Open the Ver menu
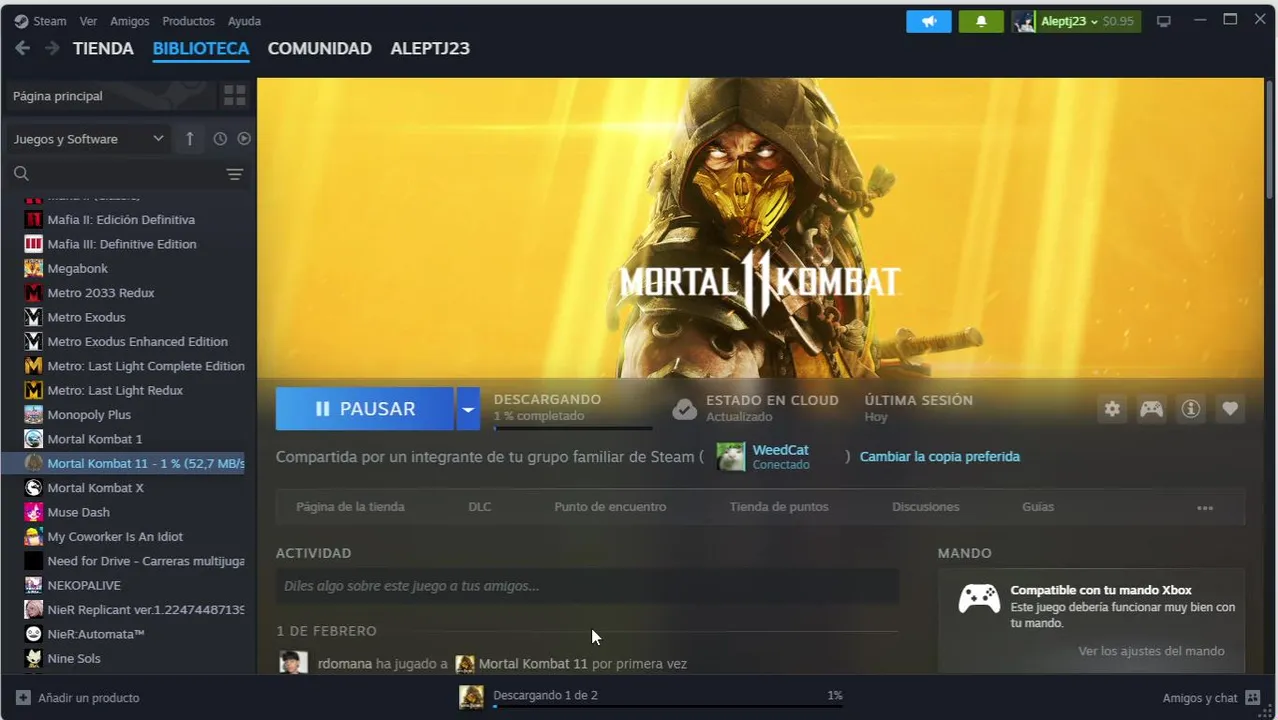 (88, 21)
